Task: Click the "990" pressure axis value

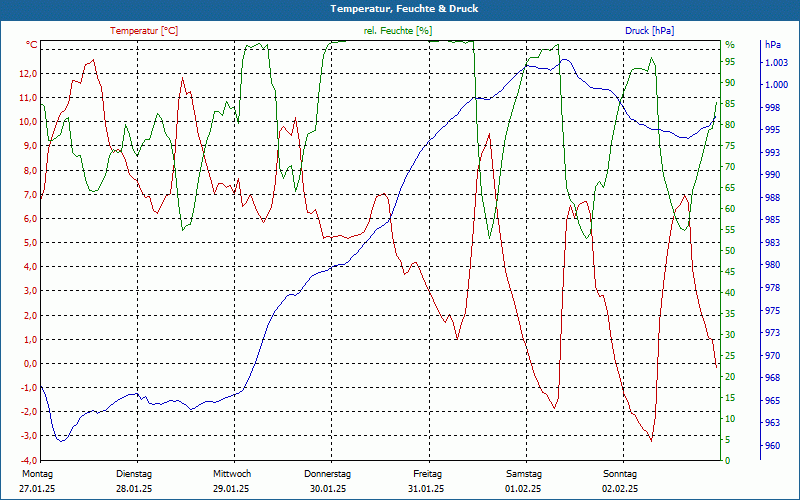Action: click(772, 174)
